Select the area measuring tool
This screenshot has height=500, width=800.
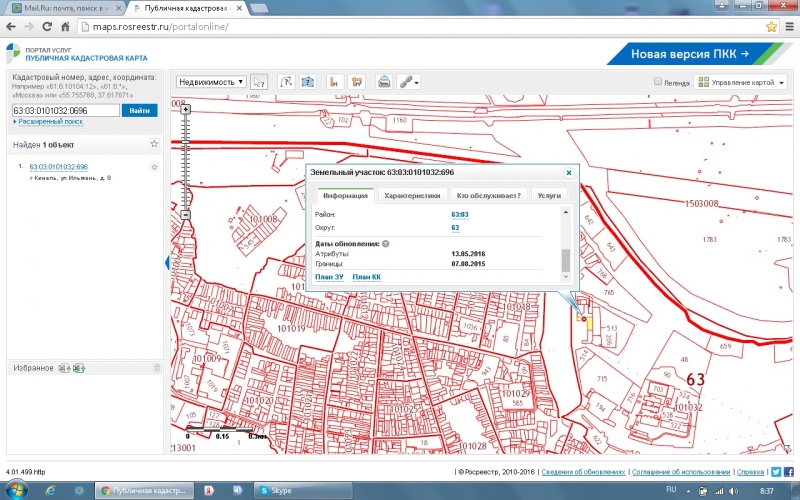357,82
